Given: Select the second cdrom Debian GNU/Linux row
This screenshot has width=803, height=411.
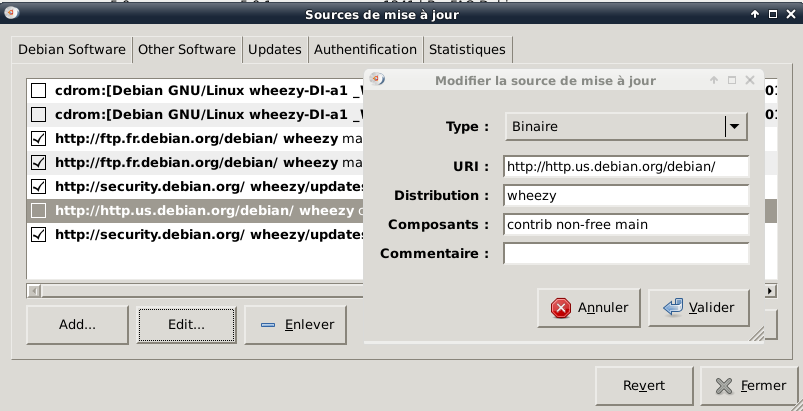Looking at the screenshot, I should tap(209, 115).
